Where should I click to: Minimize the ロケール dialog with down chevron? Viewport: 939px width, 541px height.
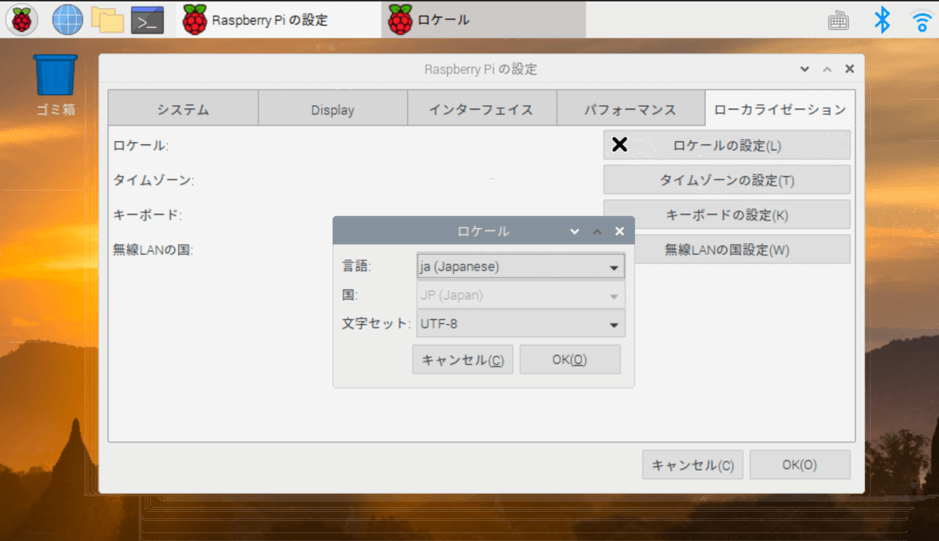(x=574, y=231)
